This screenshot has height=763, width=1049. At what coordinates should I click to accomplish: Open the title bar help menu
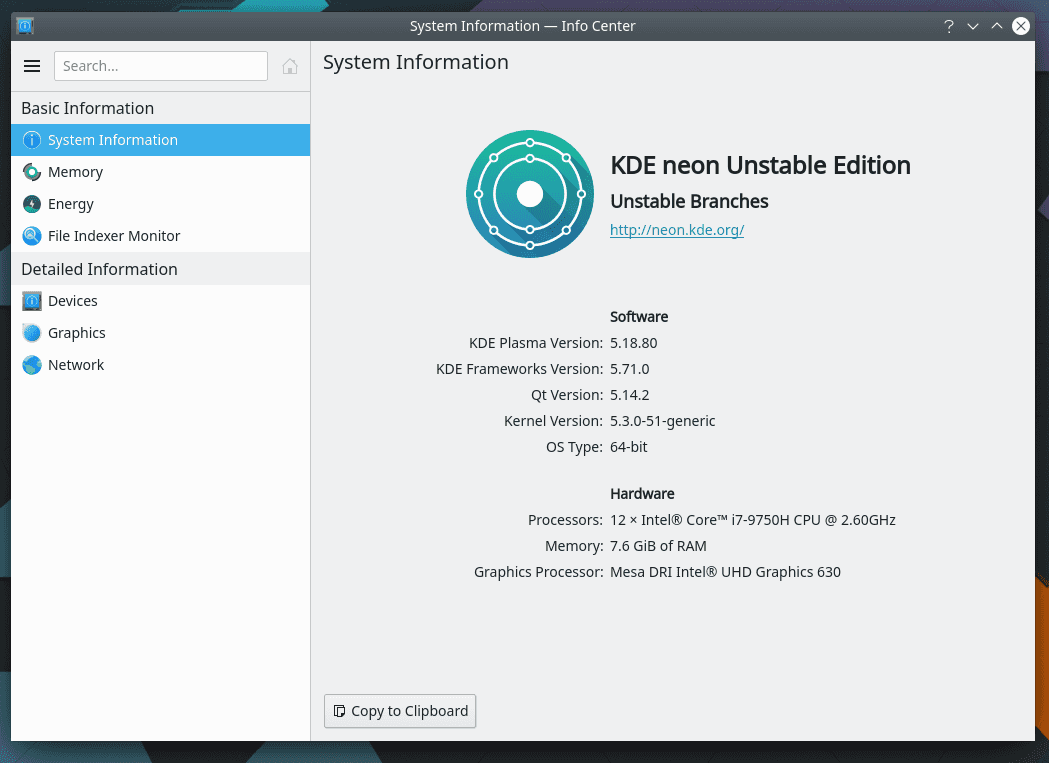click(948, 26)
